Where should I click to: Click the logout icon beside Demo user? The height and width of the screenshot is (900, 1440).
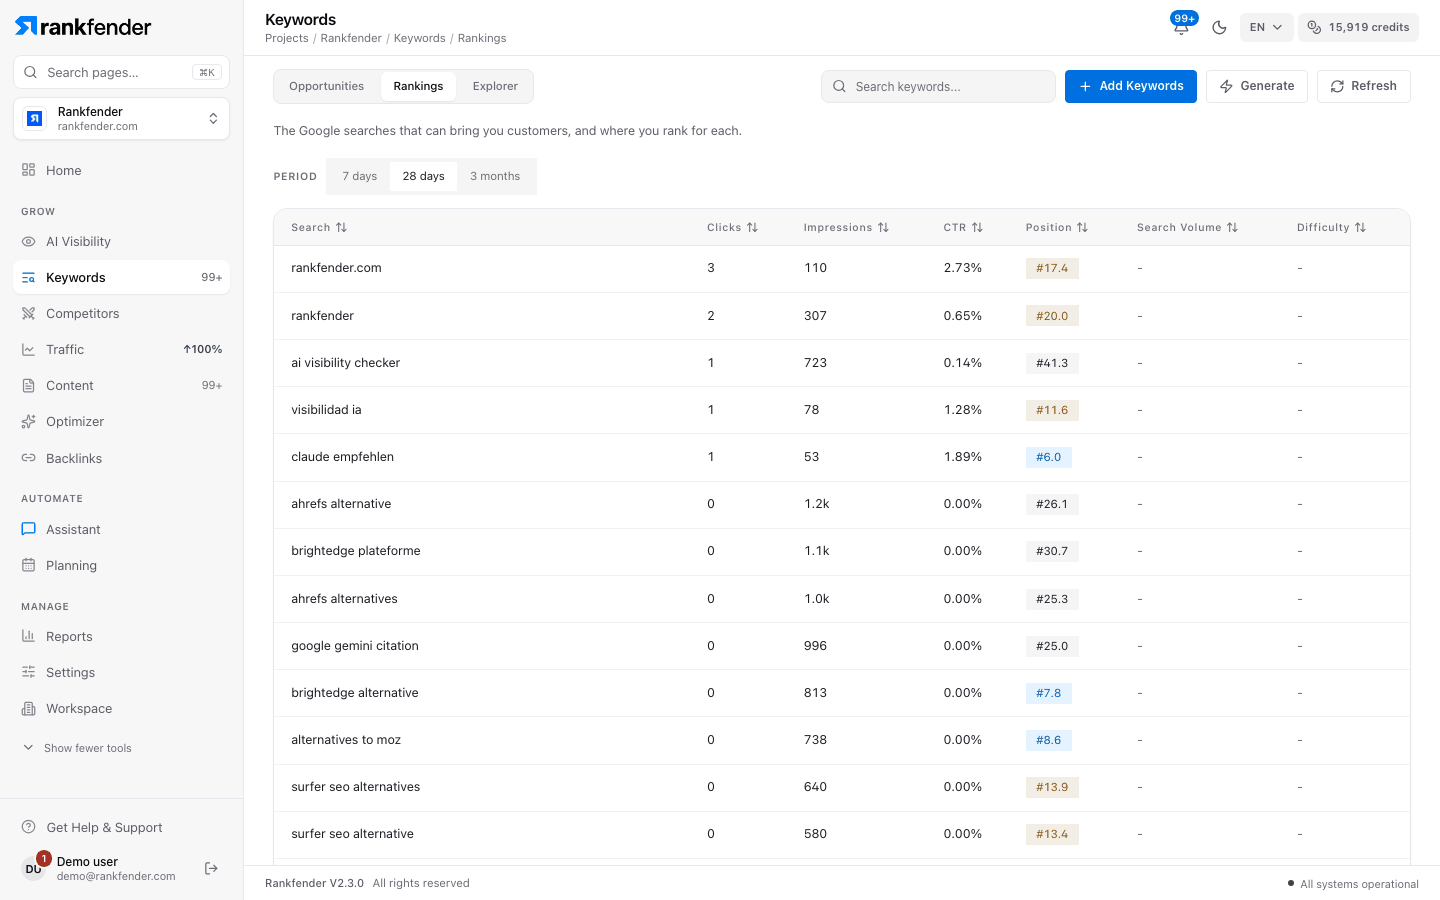211,868
